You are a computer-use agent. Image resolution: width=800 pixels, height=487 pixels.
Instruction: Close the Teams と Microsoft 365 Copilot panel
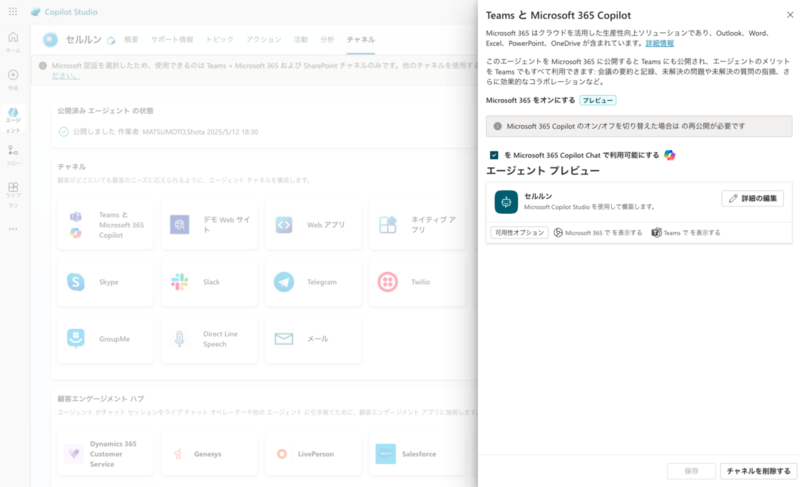tap(790, 15)
